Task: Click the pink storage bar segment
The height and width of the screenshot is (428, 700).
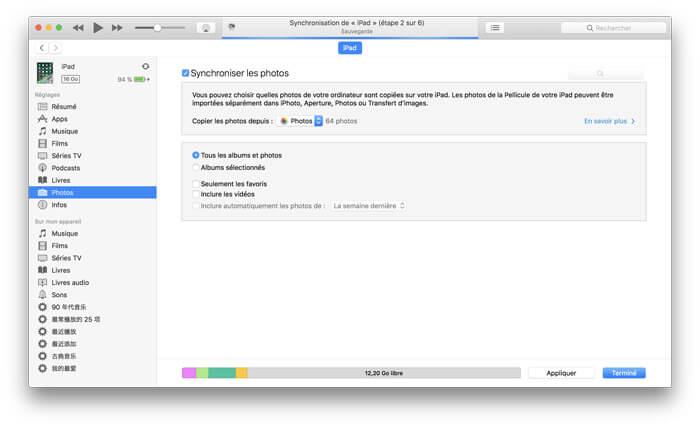Action: click(189, 373)
